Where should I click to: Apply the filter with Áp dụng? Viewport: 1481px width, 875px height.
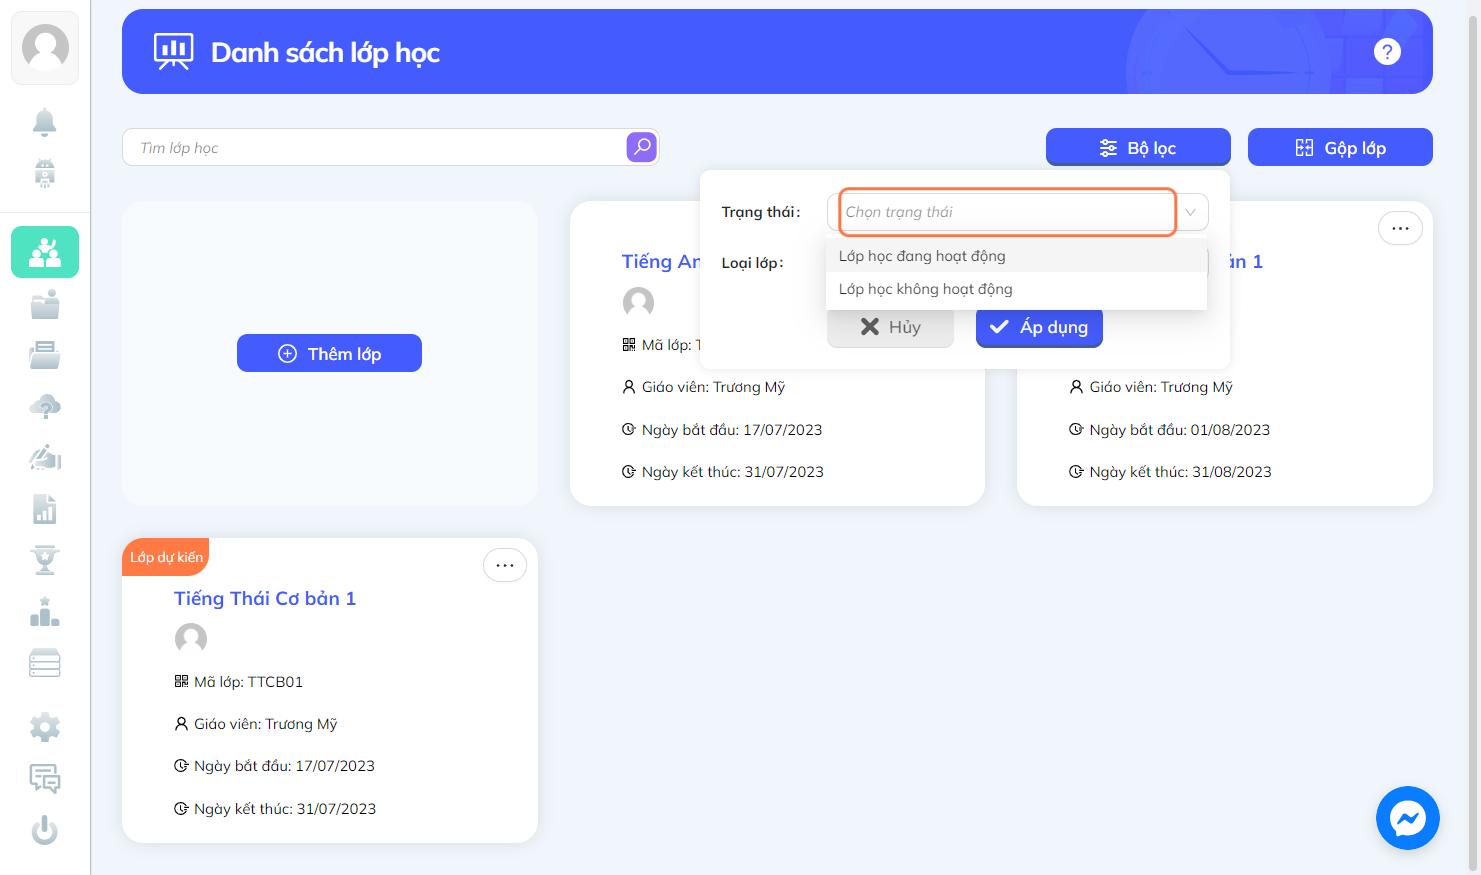pos(1039,327)
